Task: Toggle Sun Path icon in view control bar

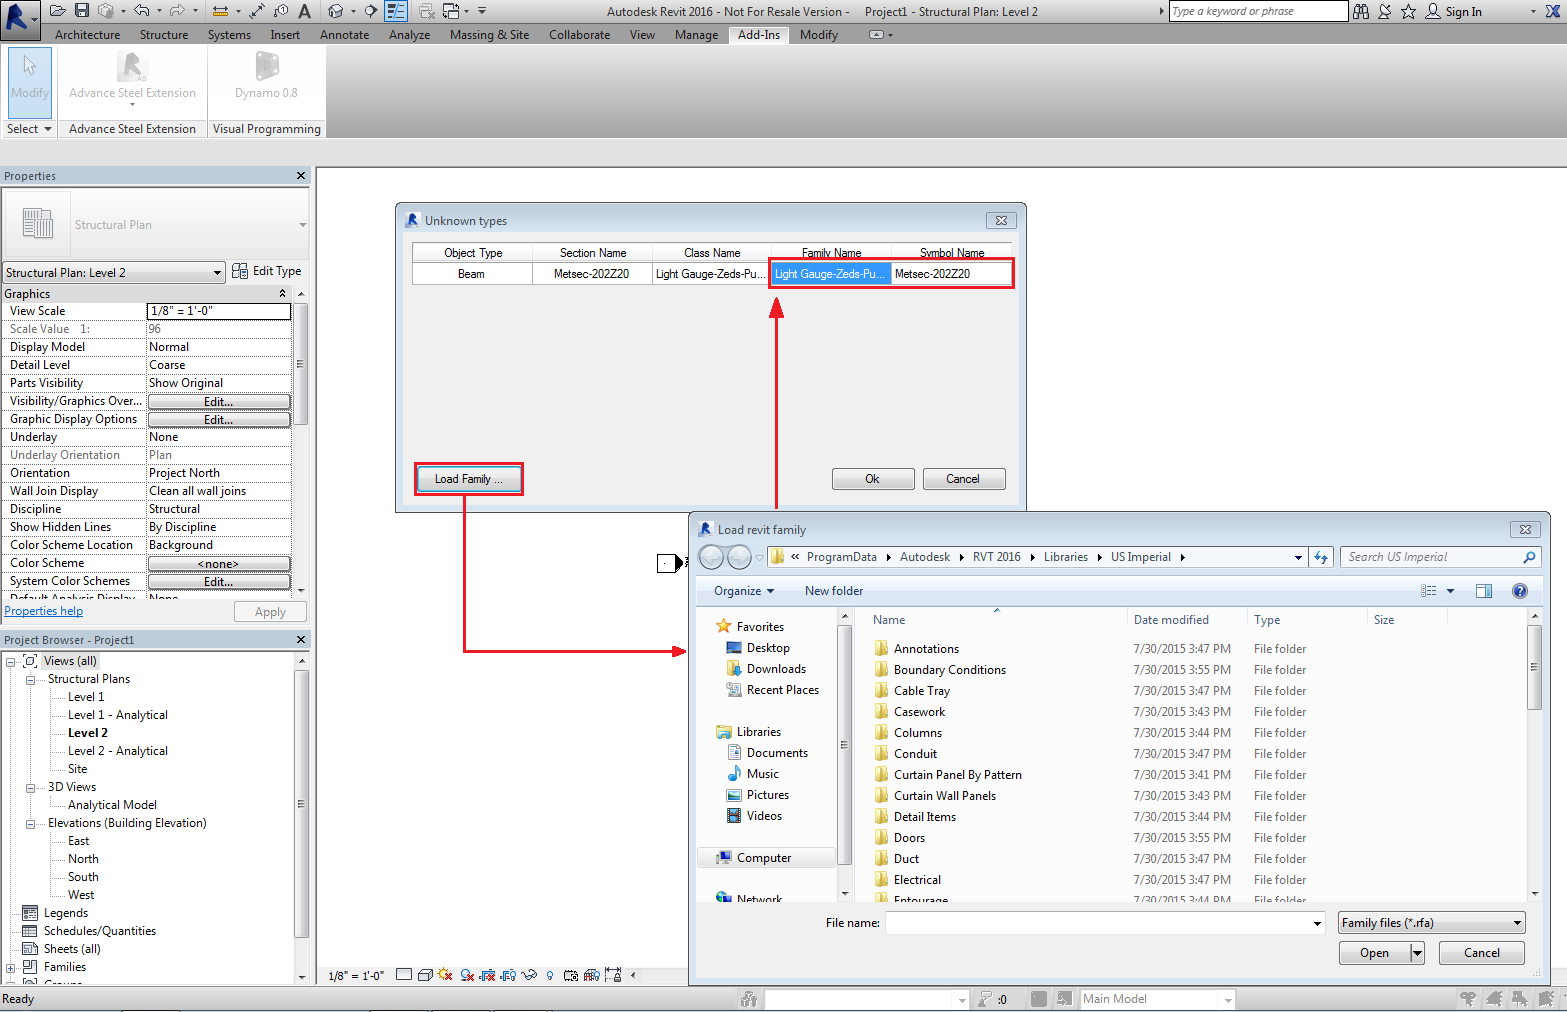Action: [445, 975]
